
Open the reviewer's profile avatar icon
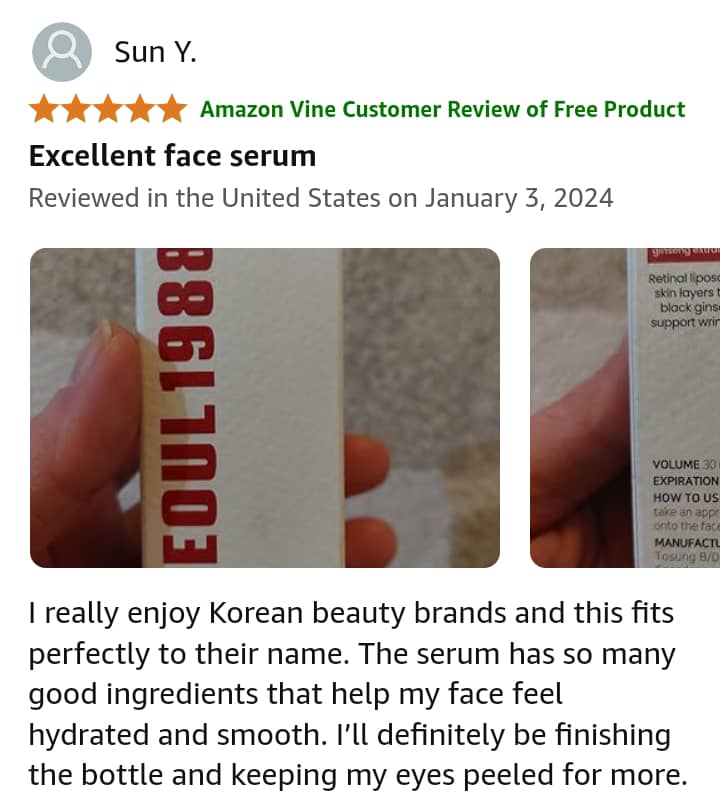(x=62, y=52)
